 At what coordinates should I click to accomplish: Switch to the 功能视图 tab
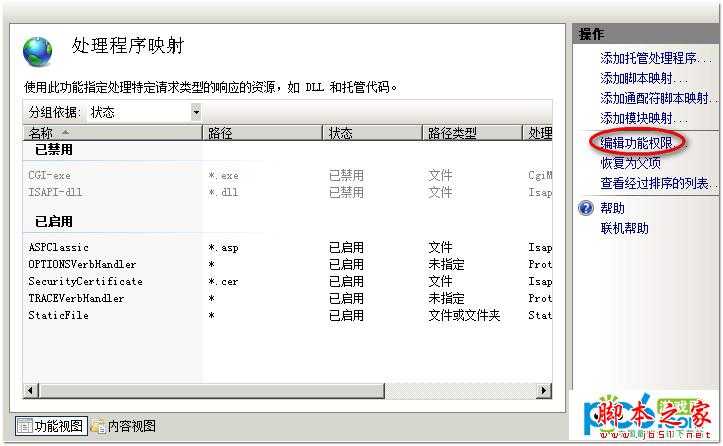[x=51, y=426]
